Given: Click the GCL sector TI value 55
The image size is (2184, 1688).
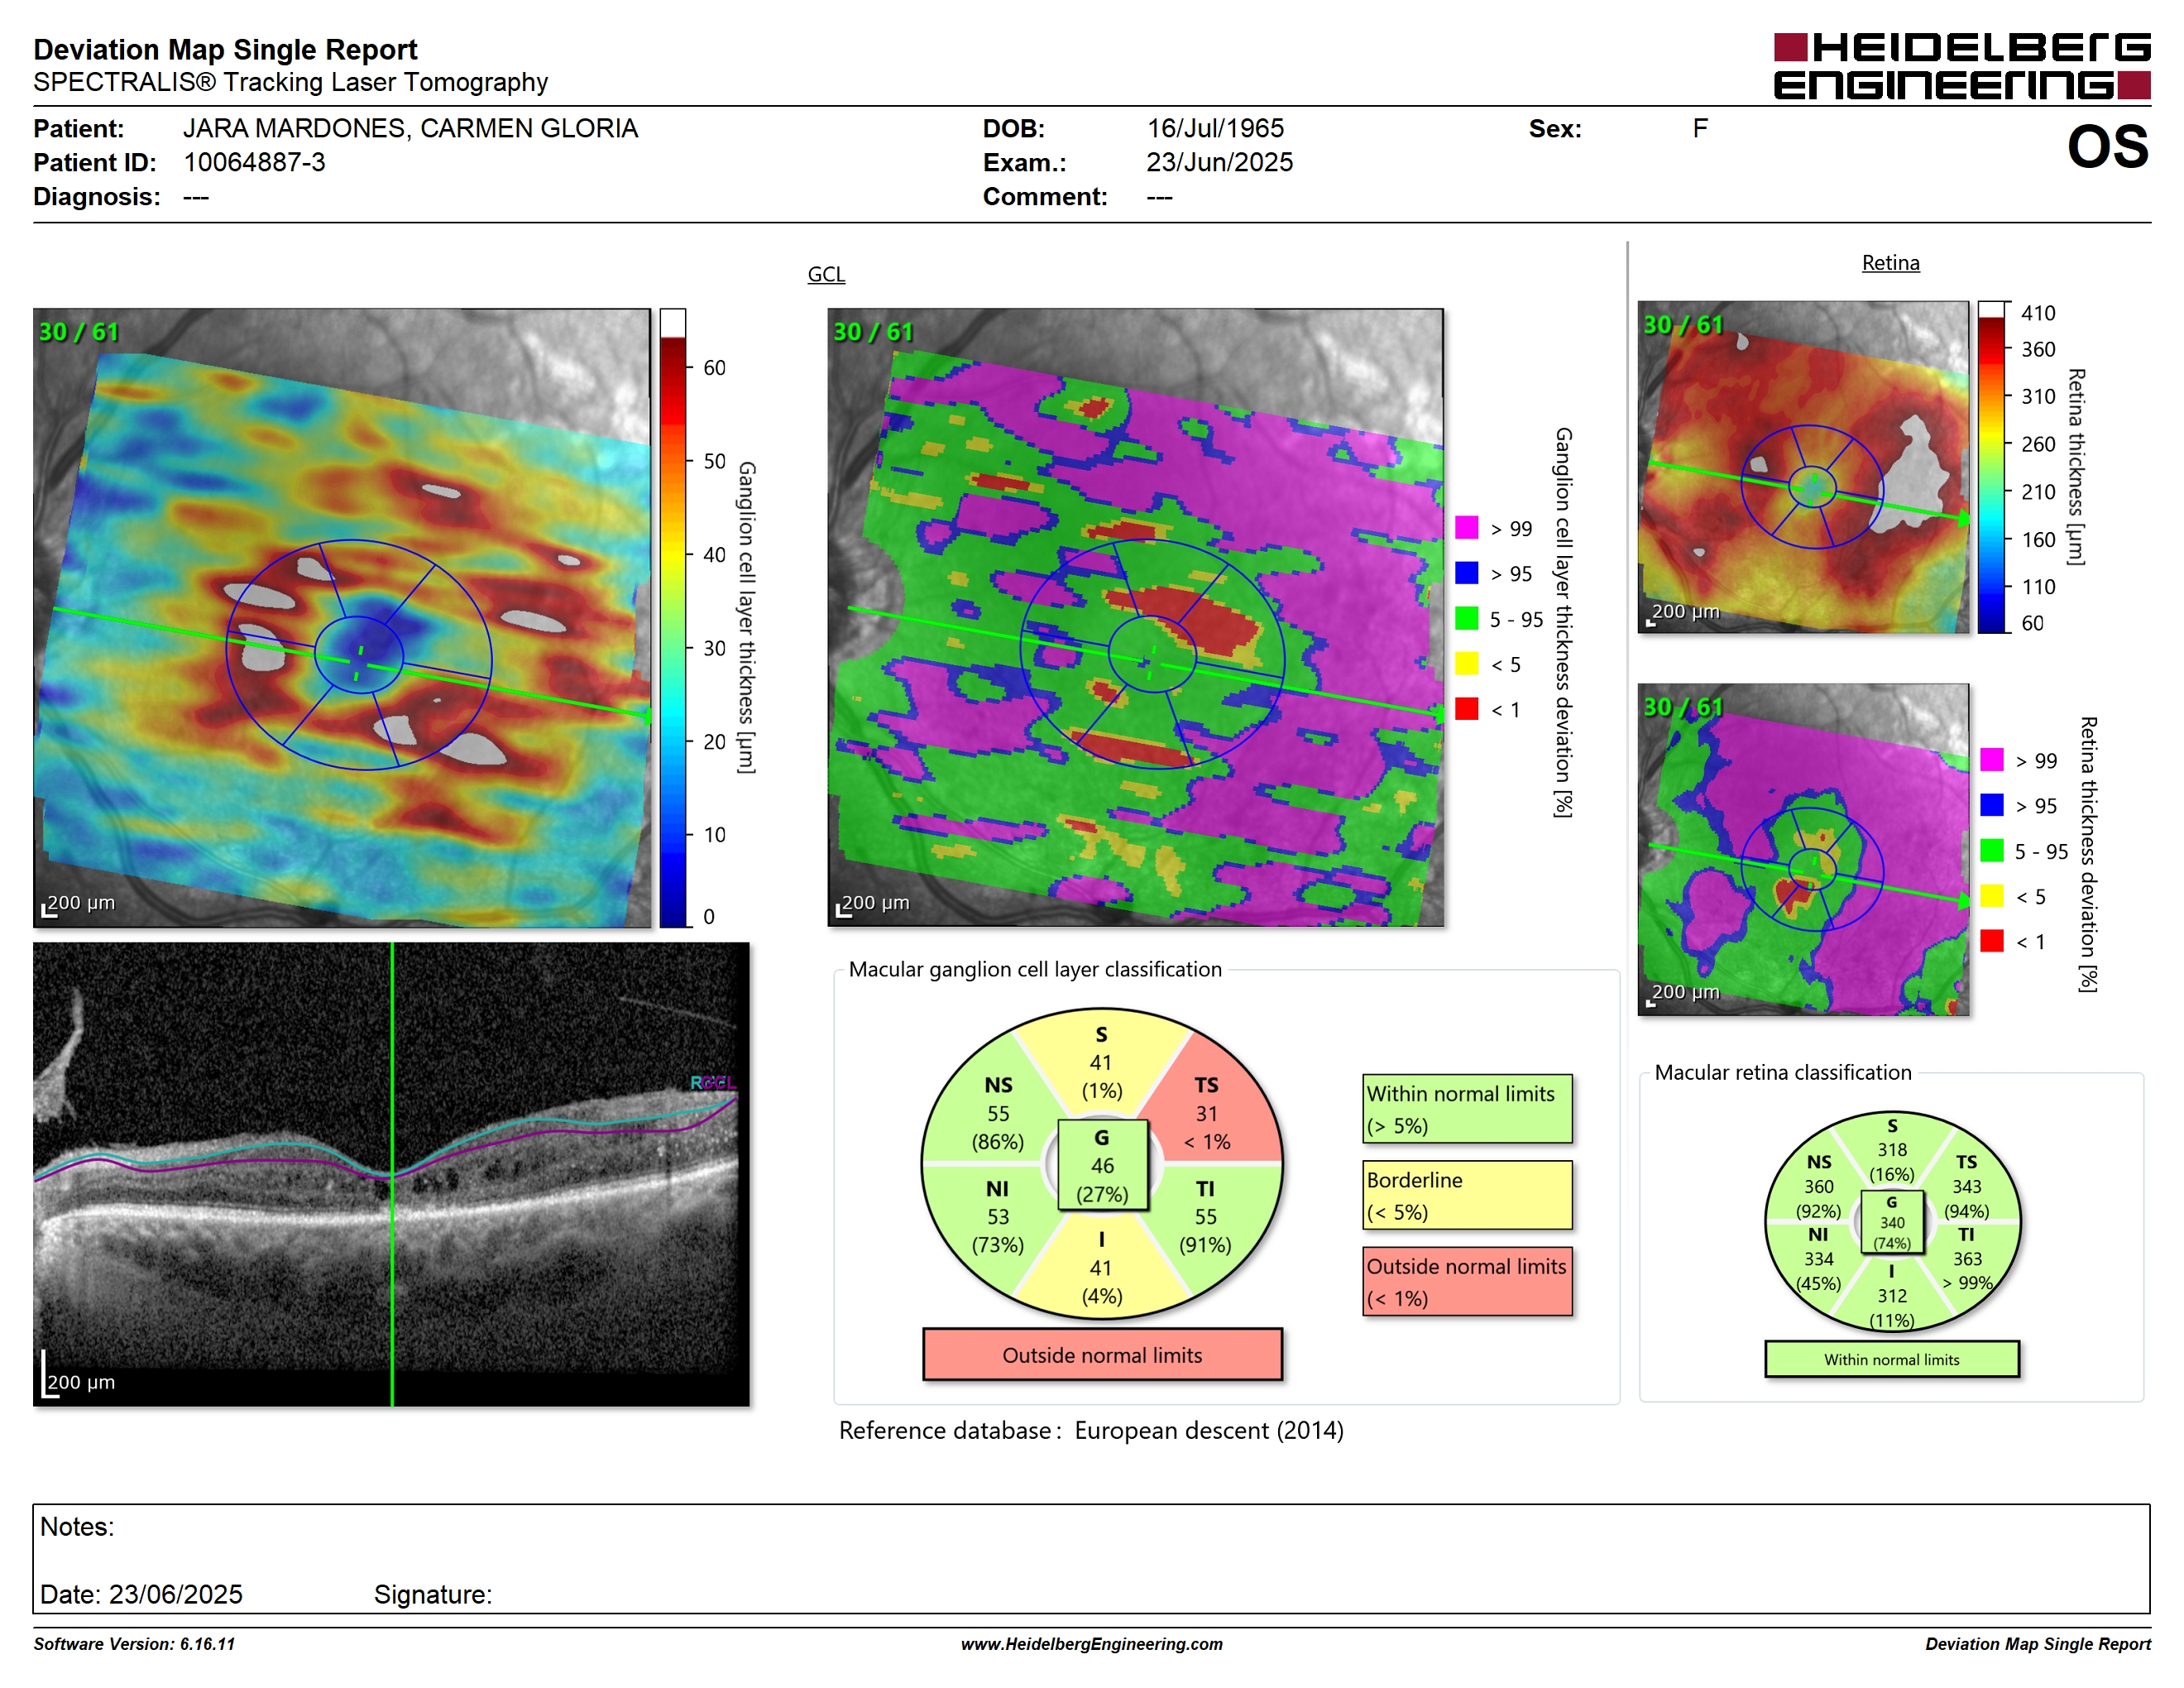Looking at the screenshot, I should tap(1206, 1217).
